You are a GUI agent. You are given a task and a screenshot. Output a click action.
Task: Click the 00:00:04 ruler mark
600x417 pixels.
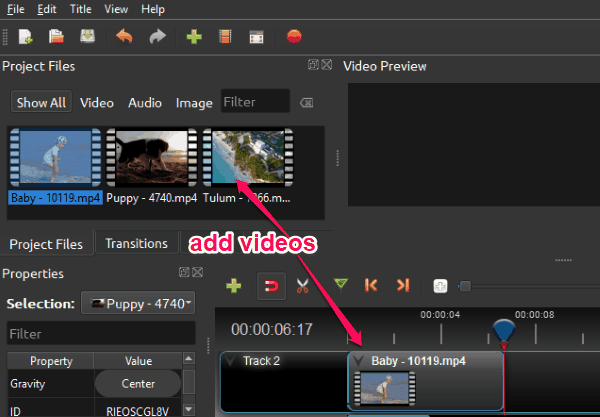(x=440, y=315)
